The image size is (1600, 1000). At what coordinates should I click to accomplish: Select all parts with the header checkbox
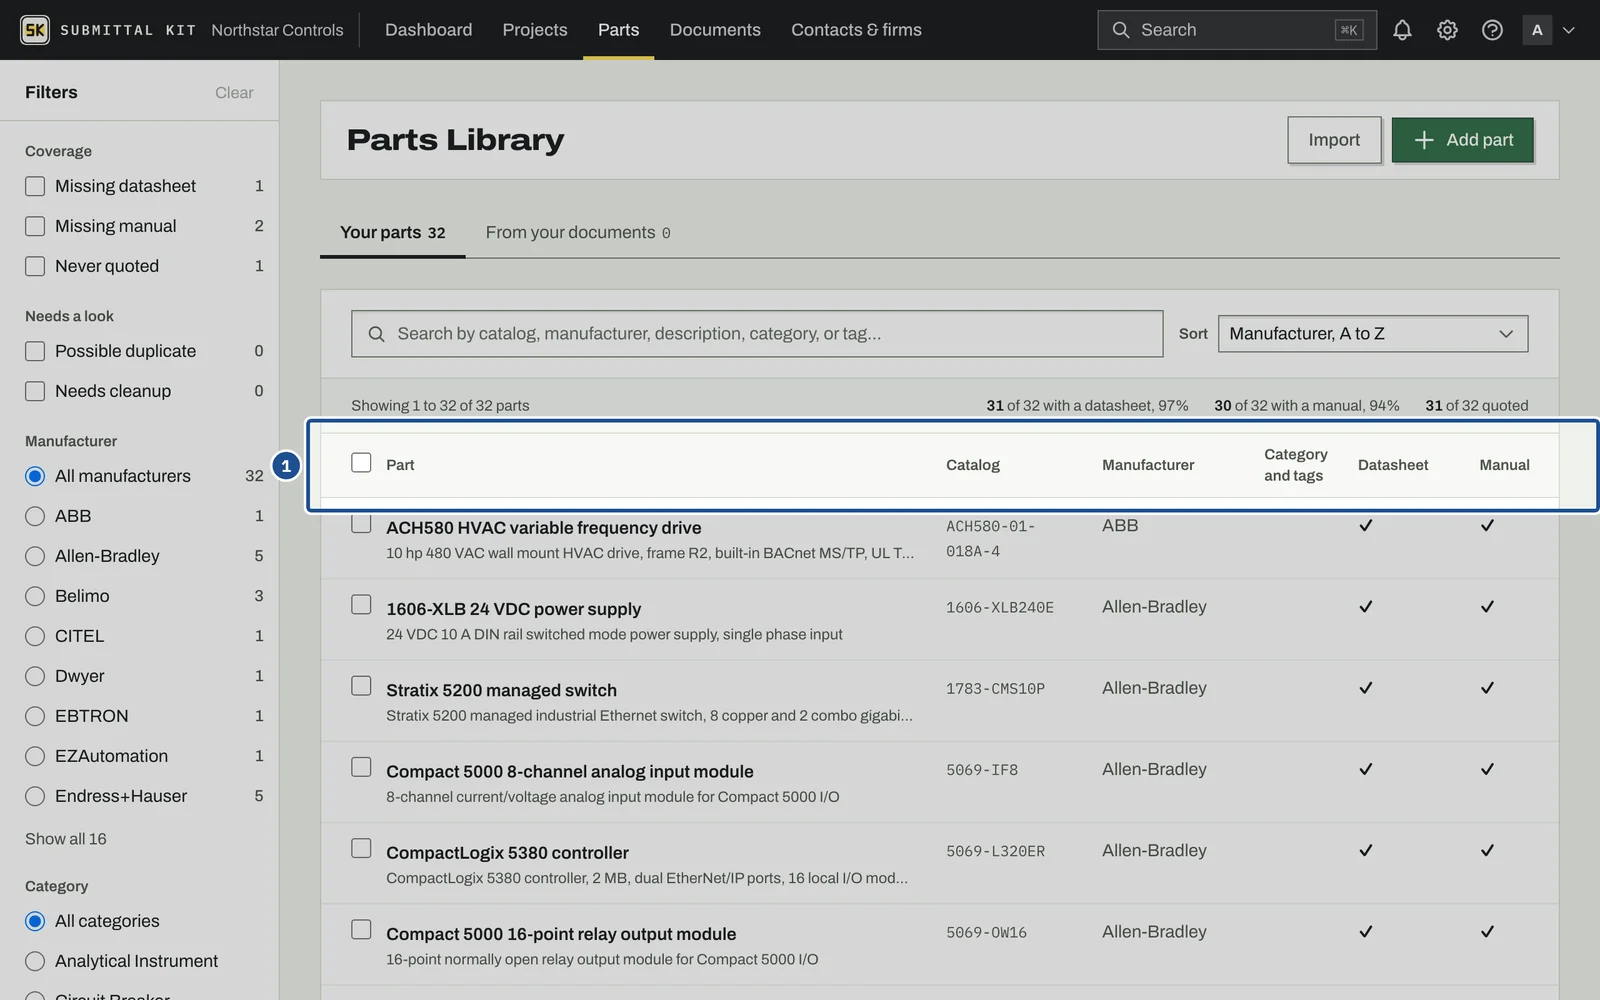[x=361, y=463]
